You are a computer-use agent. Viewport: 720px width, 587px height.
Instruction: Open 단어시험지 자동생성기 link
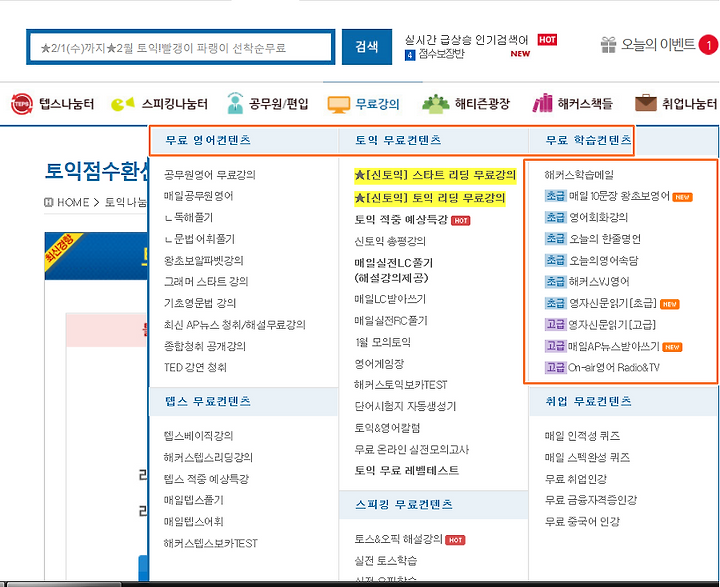405,406
